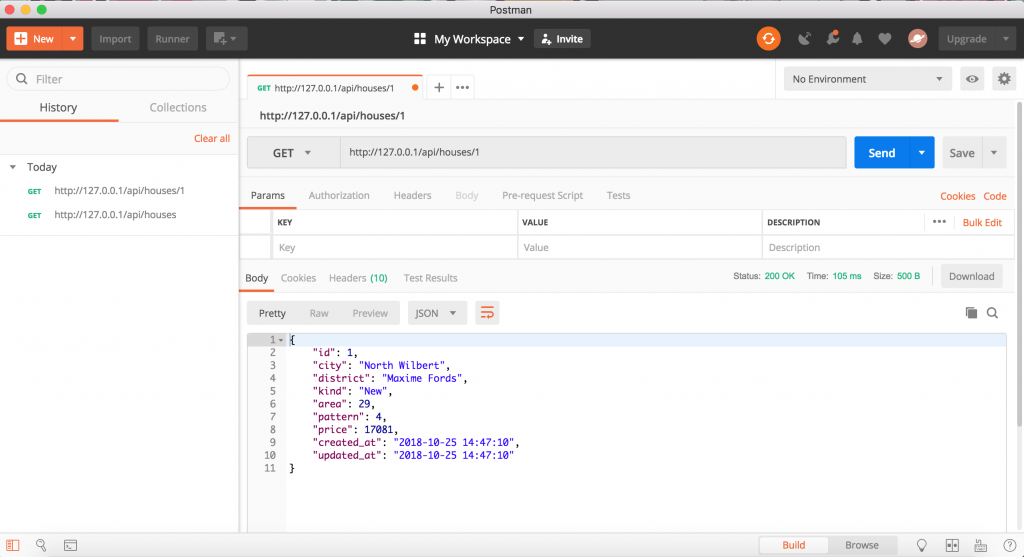Open Pre-request Script tab

(x=542, y=195)
